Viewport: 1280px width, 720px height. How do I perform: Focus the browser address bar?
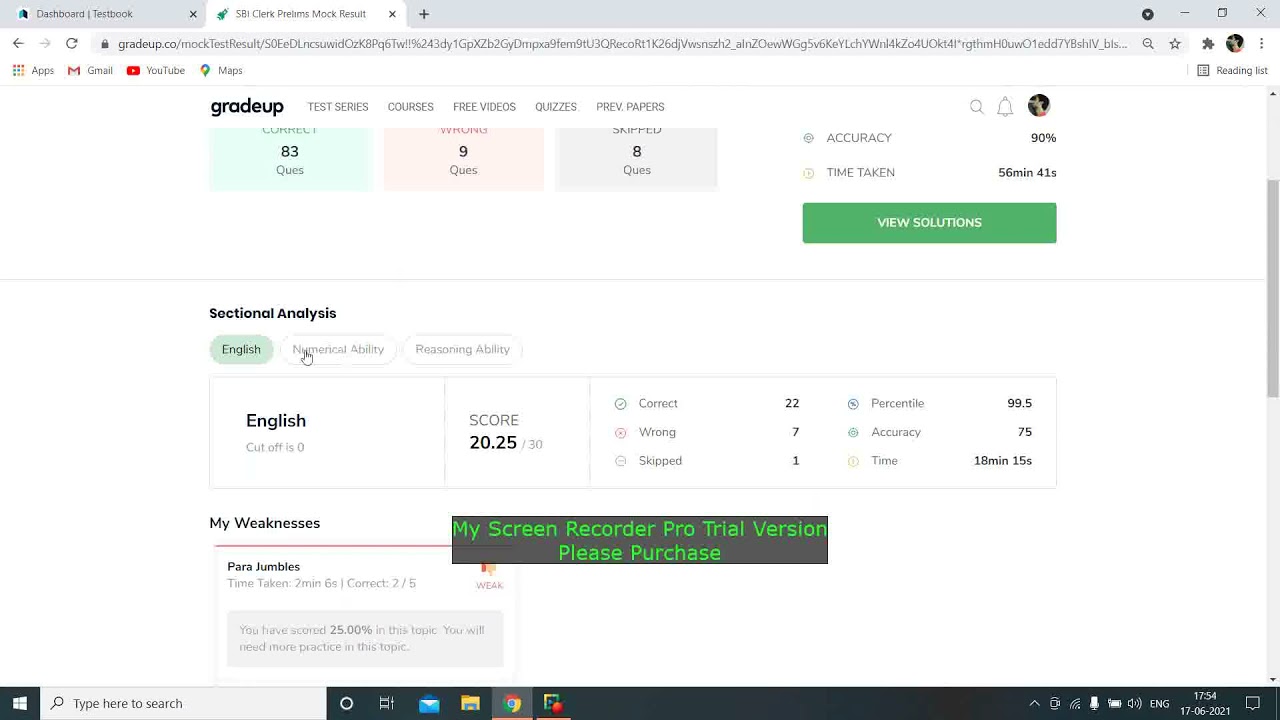(622, 44)
